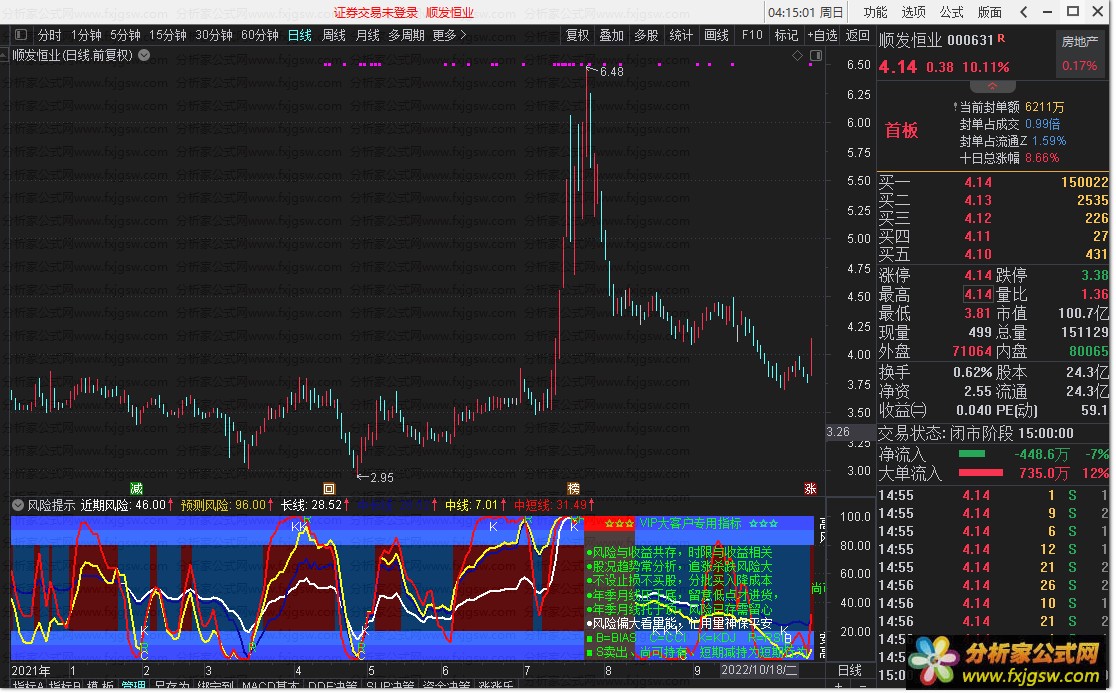This screenshot has width=1116, height=693.
Task: Toggle the side panel icon above the price chart
Action: click(816, 55)
